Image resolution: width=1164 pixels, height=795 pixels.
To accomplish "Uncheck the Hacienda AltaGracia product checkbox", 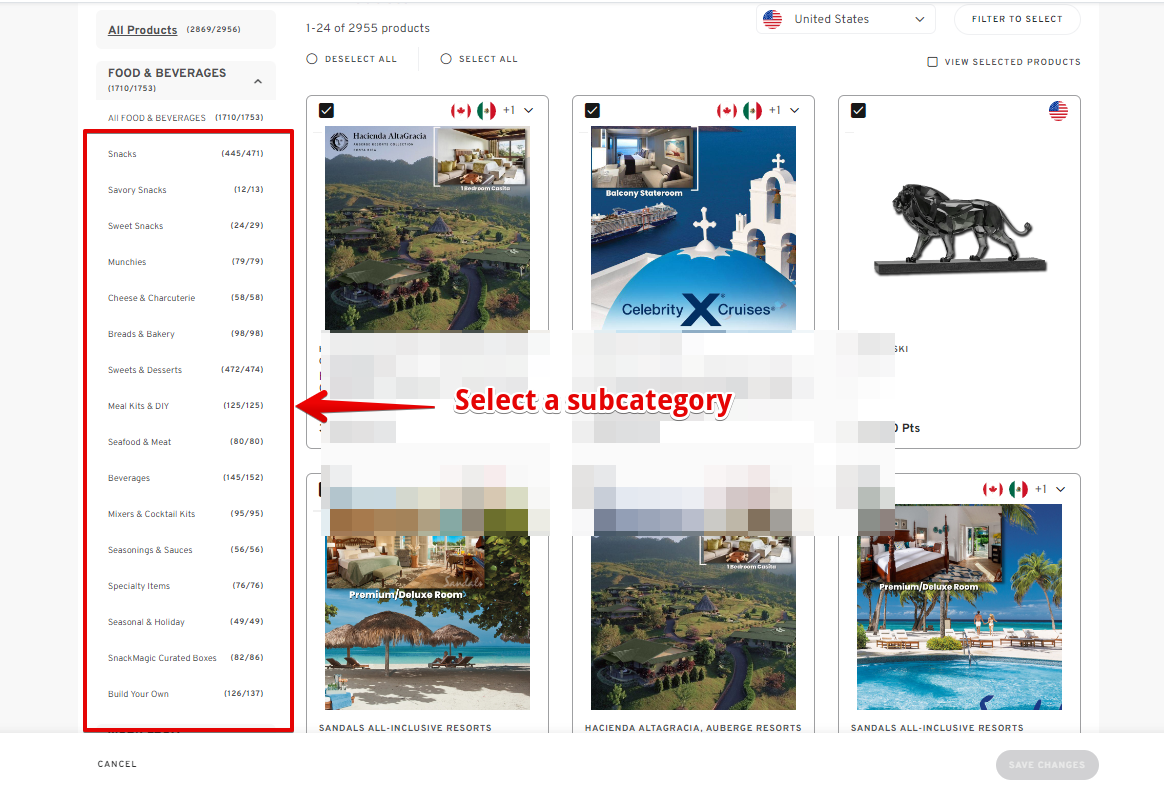I will (326, 111).
